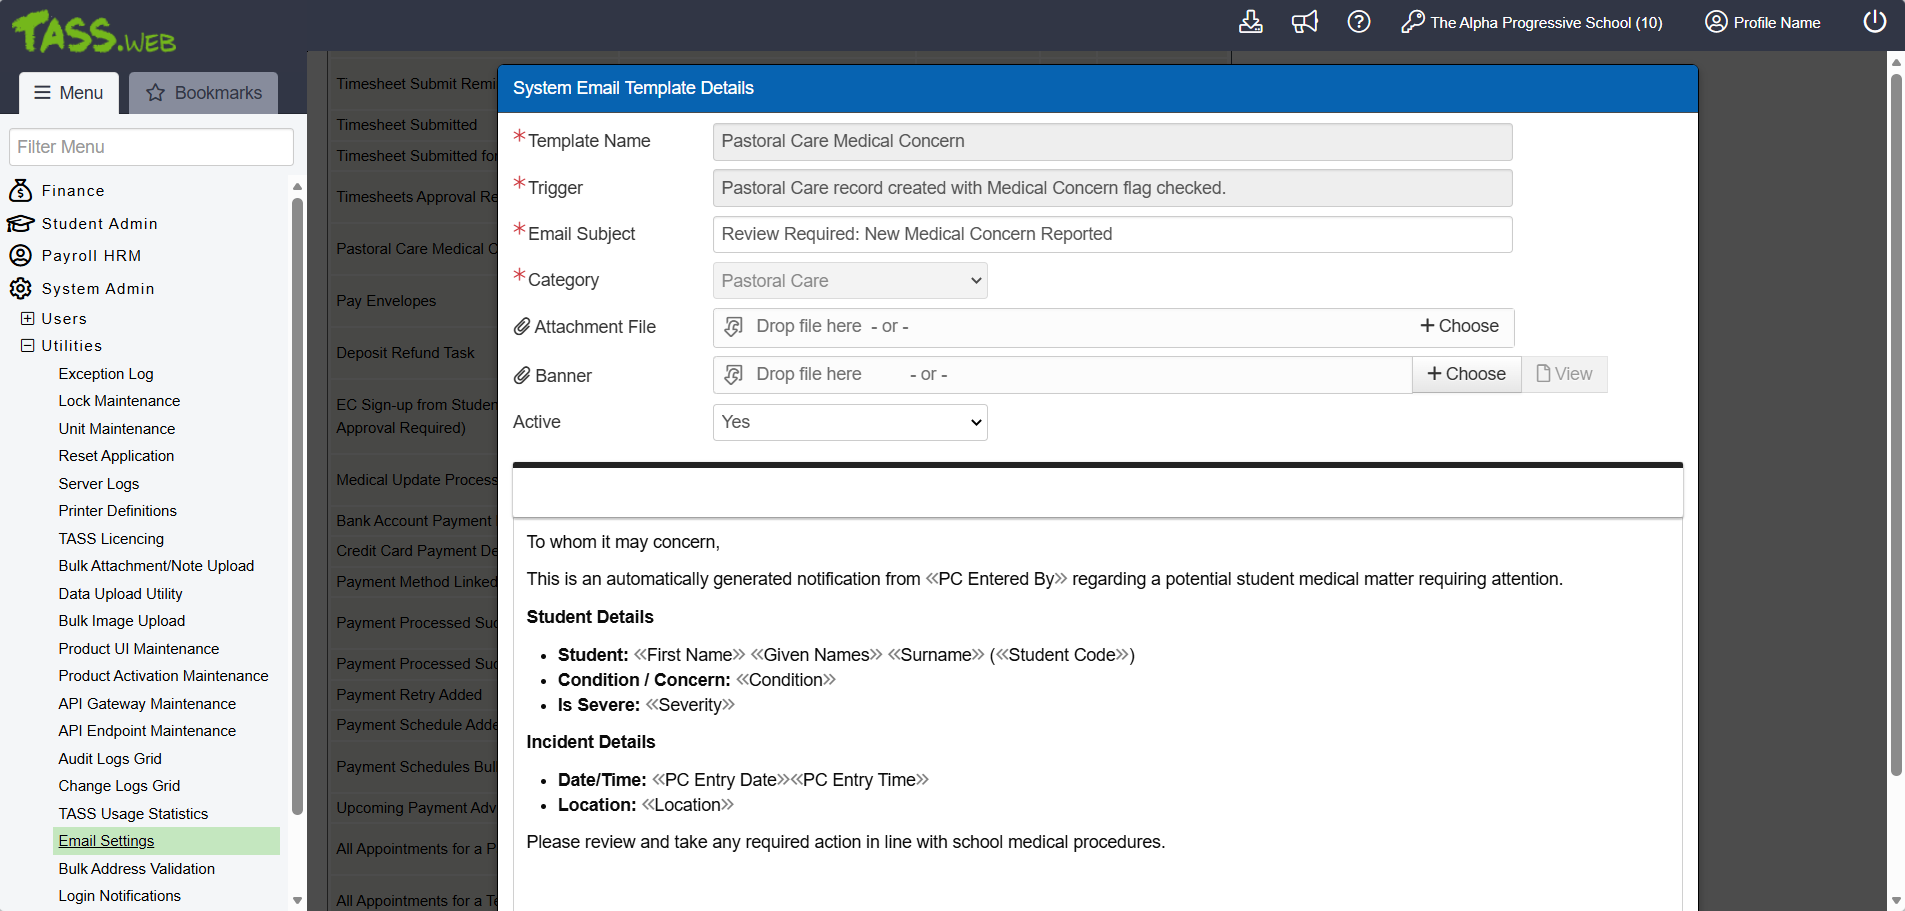This screenshot has height=911, width=1905.
Task: Click the profile avatar icon
Action: [1716, 22]
